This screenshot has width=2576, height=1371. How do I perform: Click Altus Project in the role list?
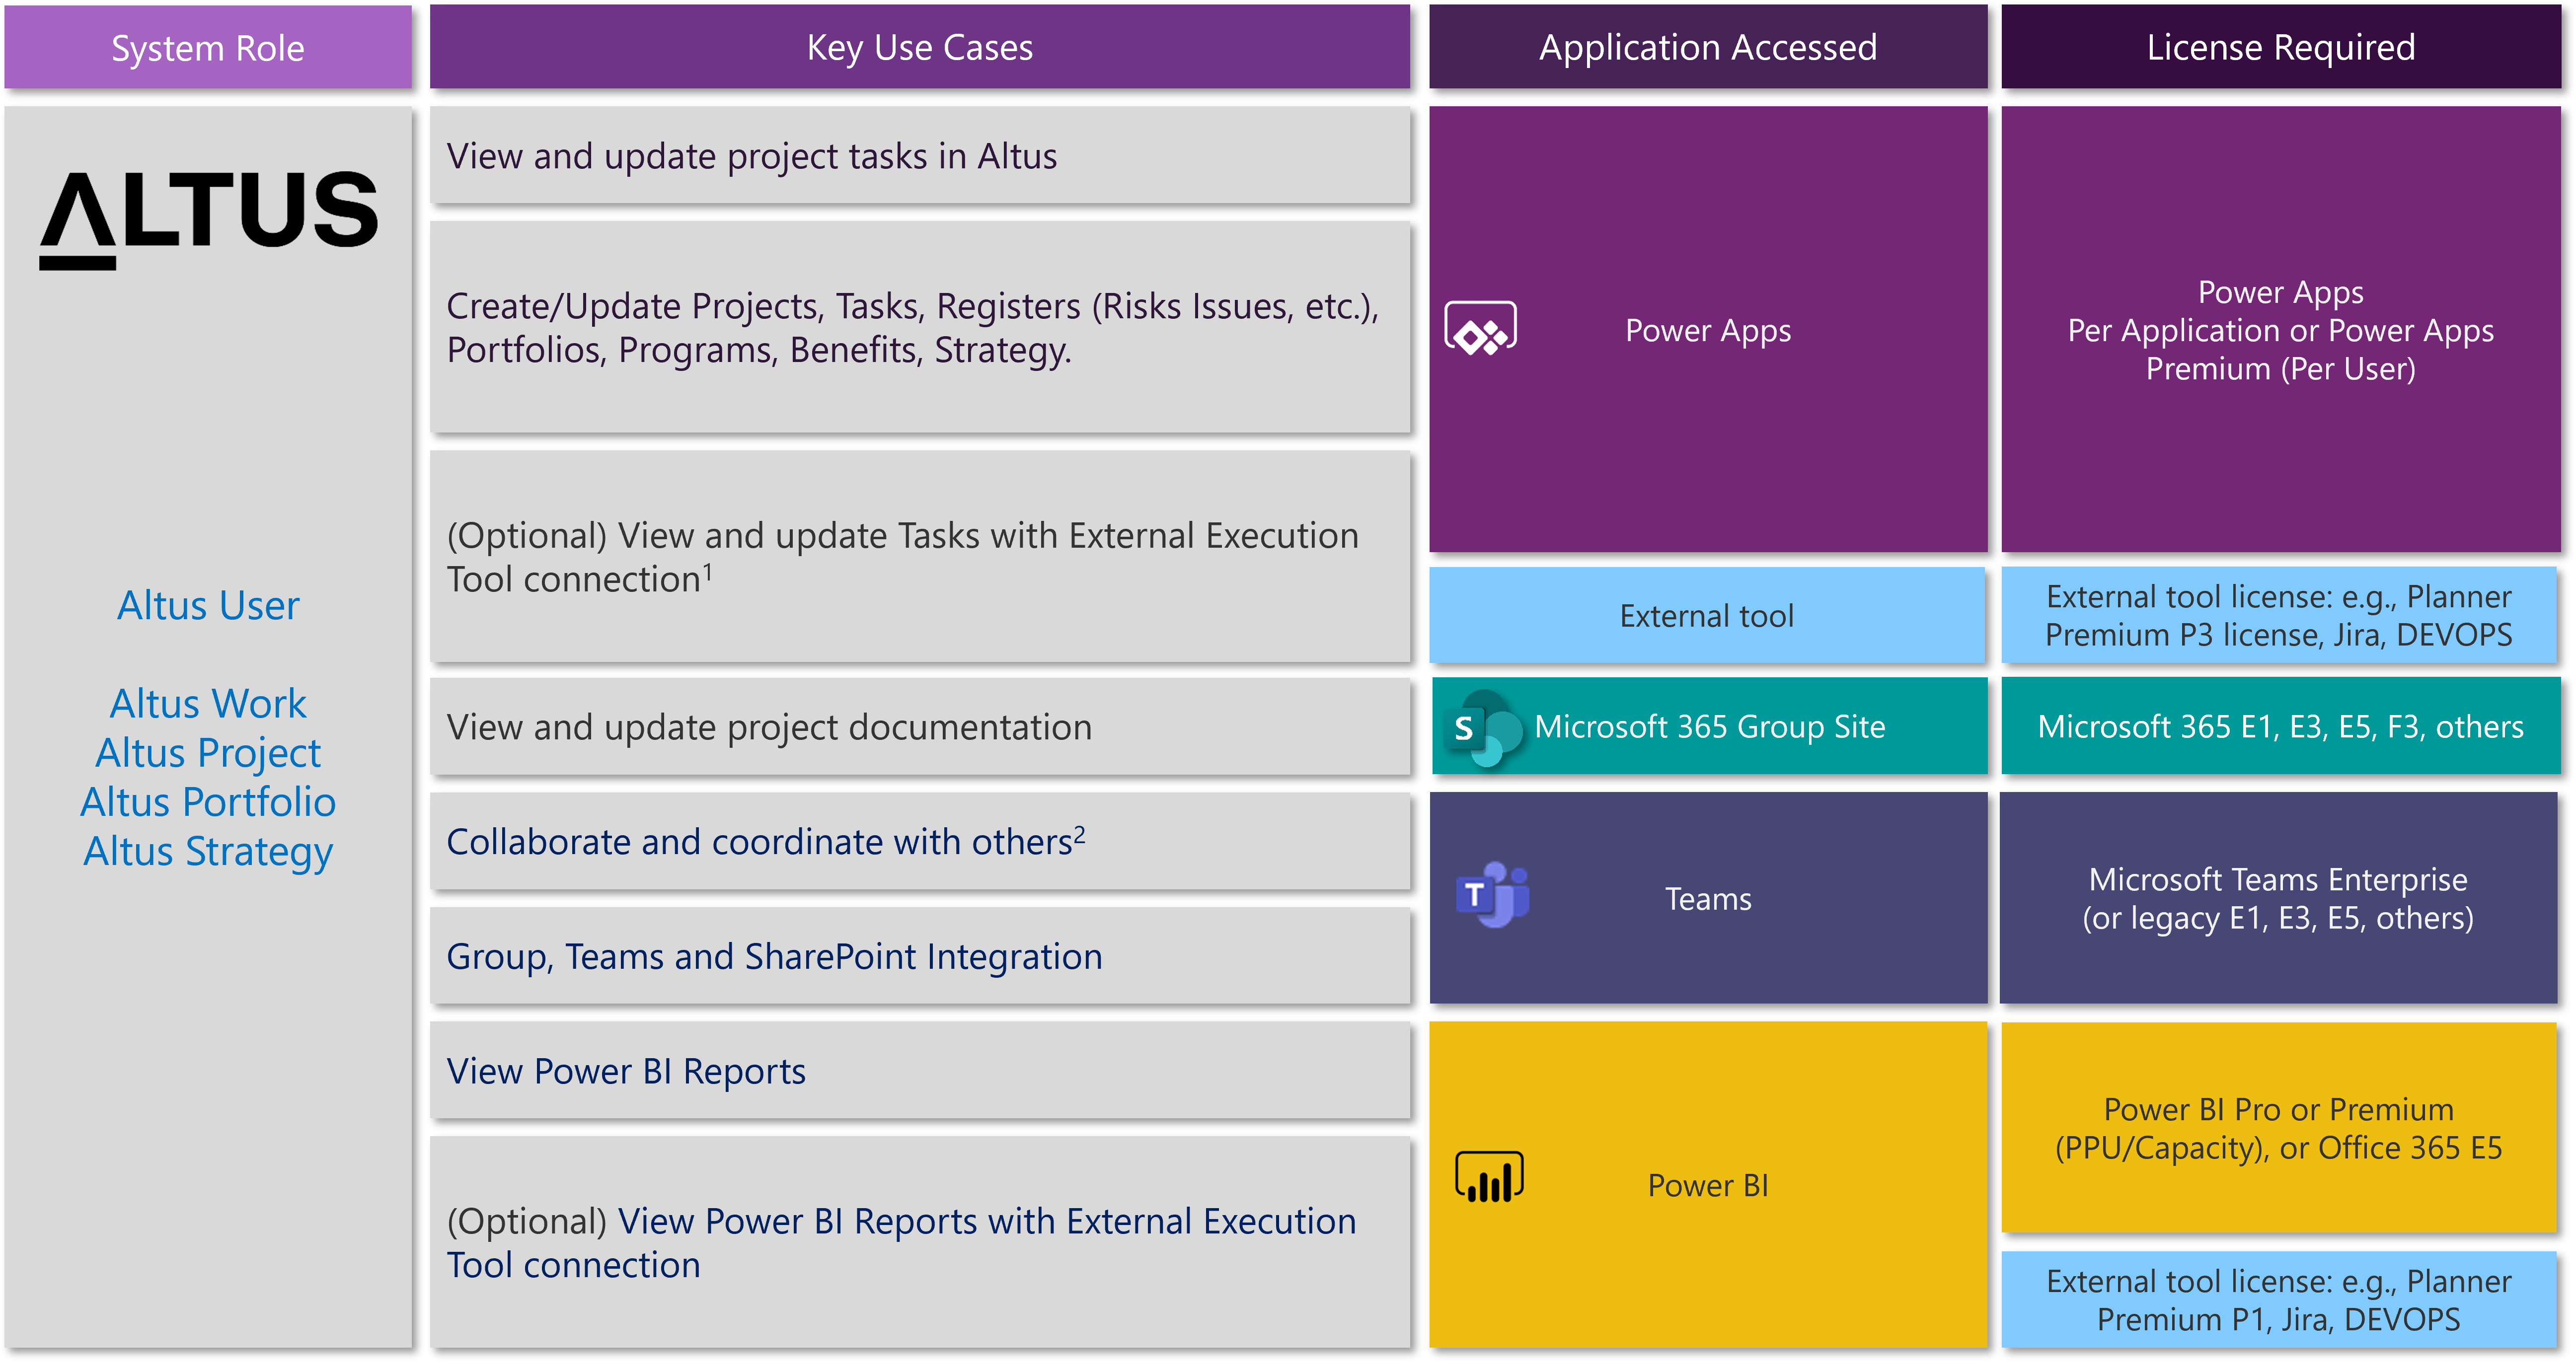[x=208, y=753]
